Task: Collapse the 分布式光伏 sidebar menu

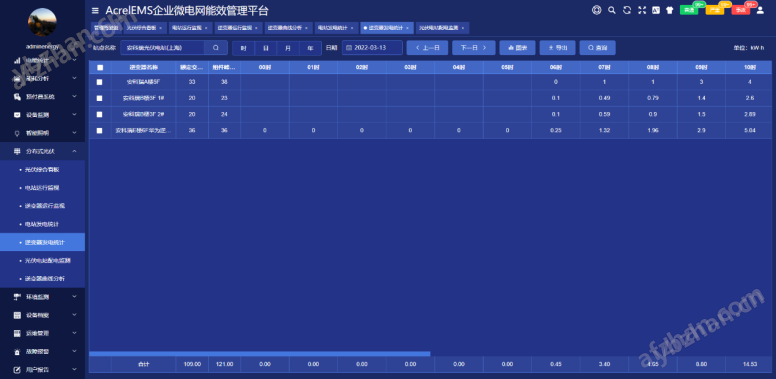Action: point(43,151)
